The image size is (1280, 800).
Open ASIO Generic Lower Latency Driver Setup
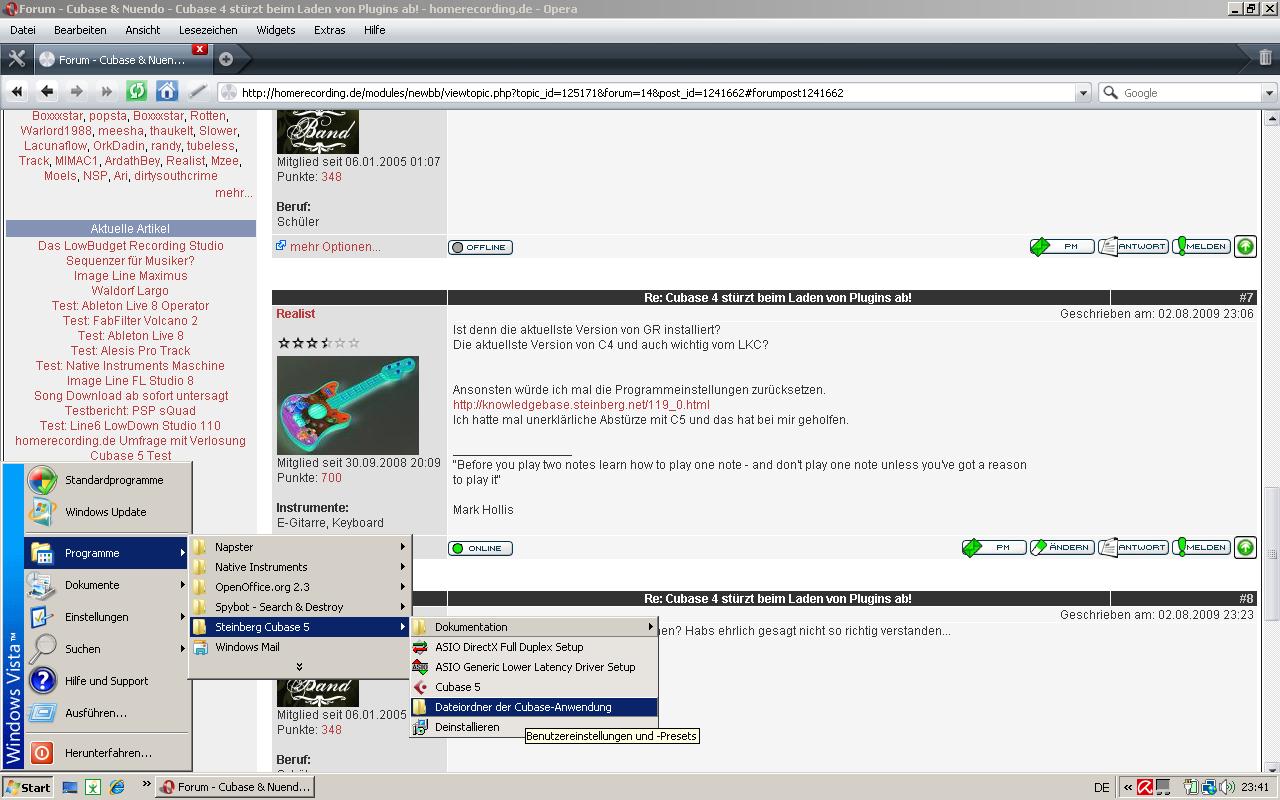pos(534,667)
